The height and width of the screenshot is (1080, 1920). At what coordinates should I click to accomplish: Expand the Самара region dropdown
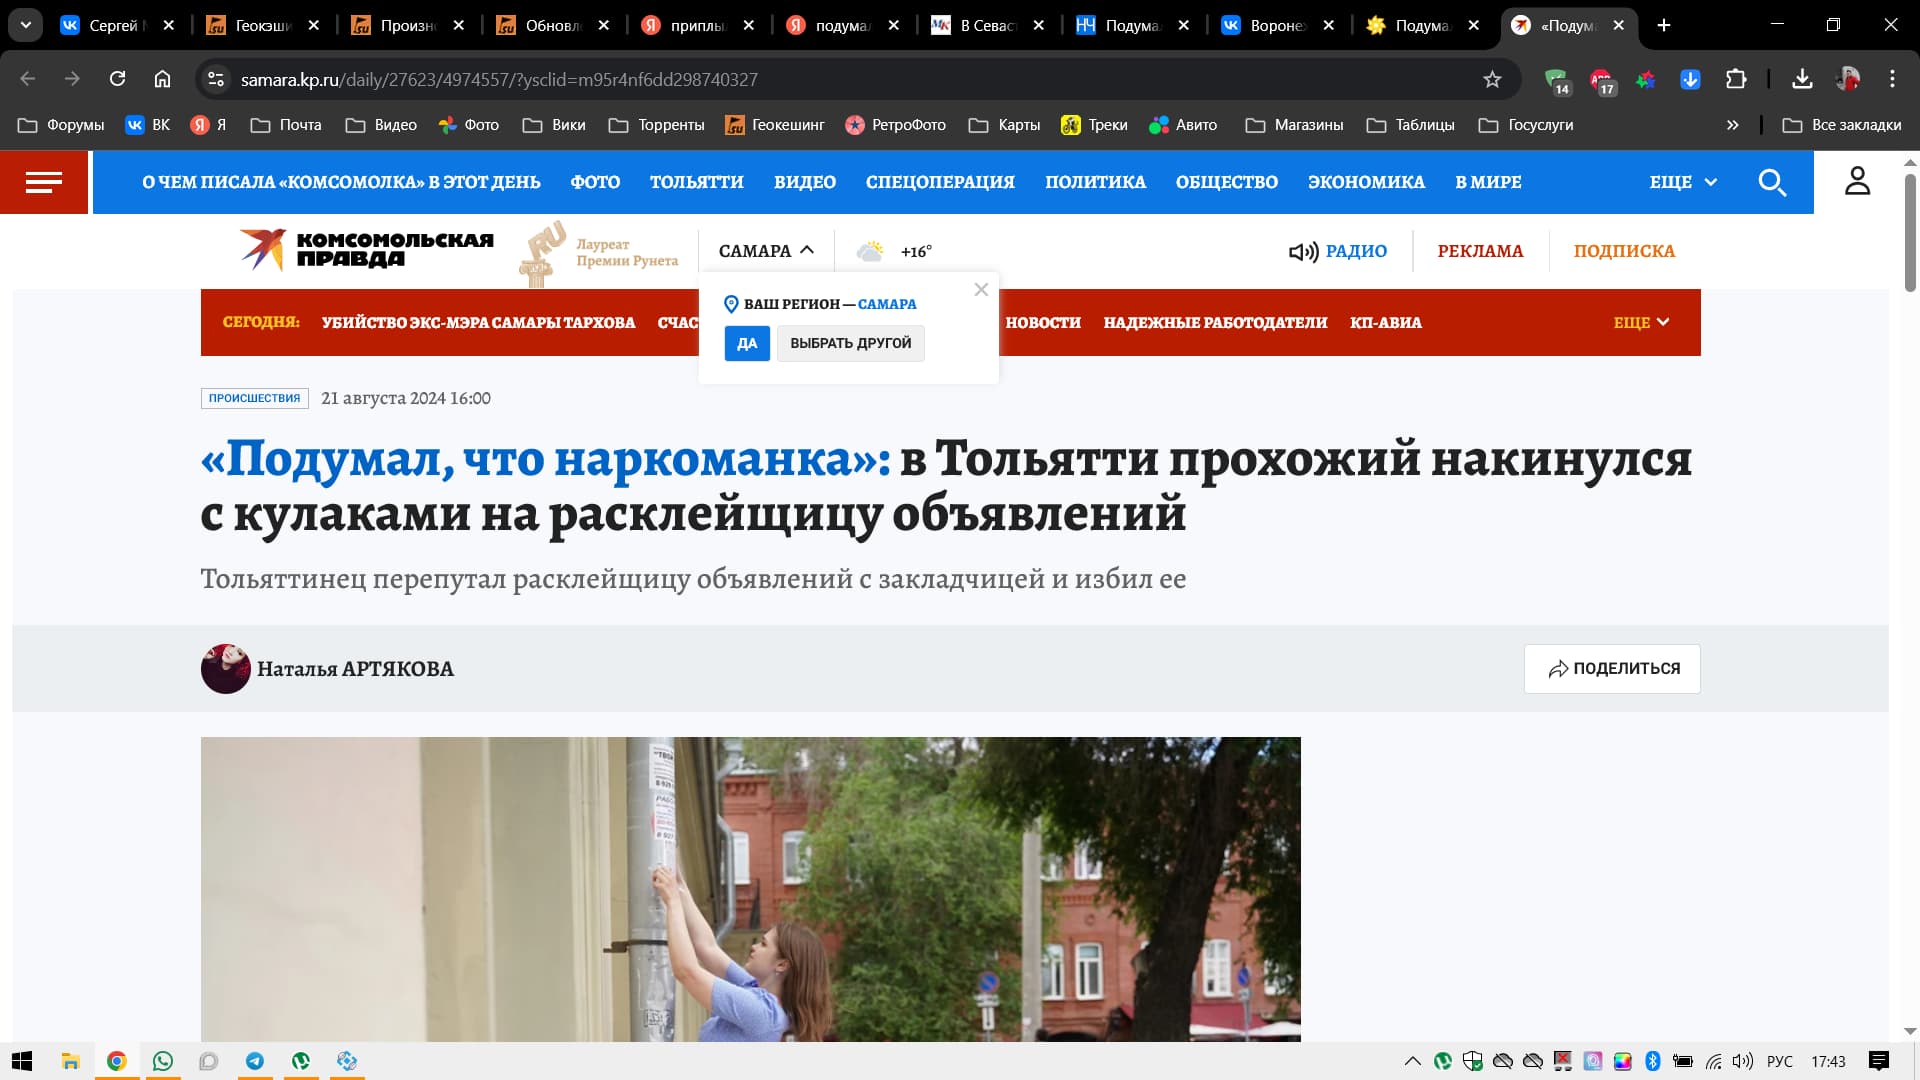(x=766, y=251)
